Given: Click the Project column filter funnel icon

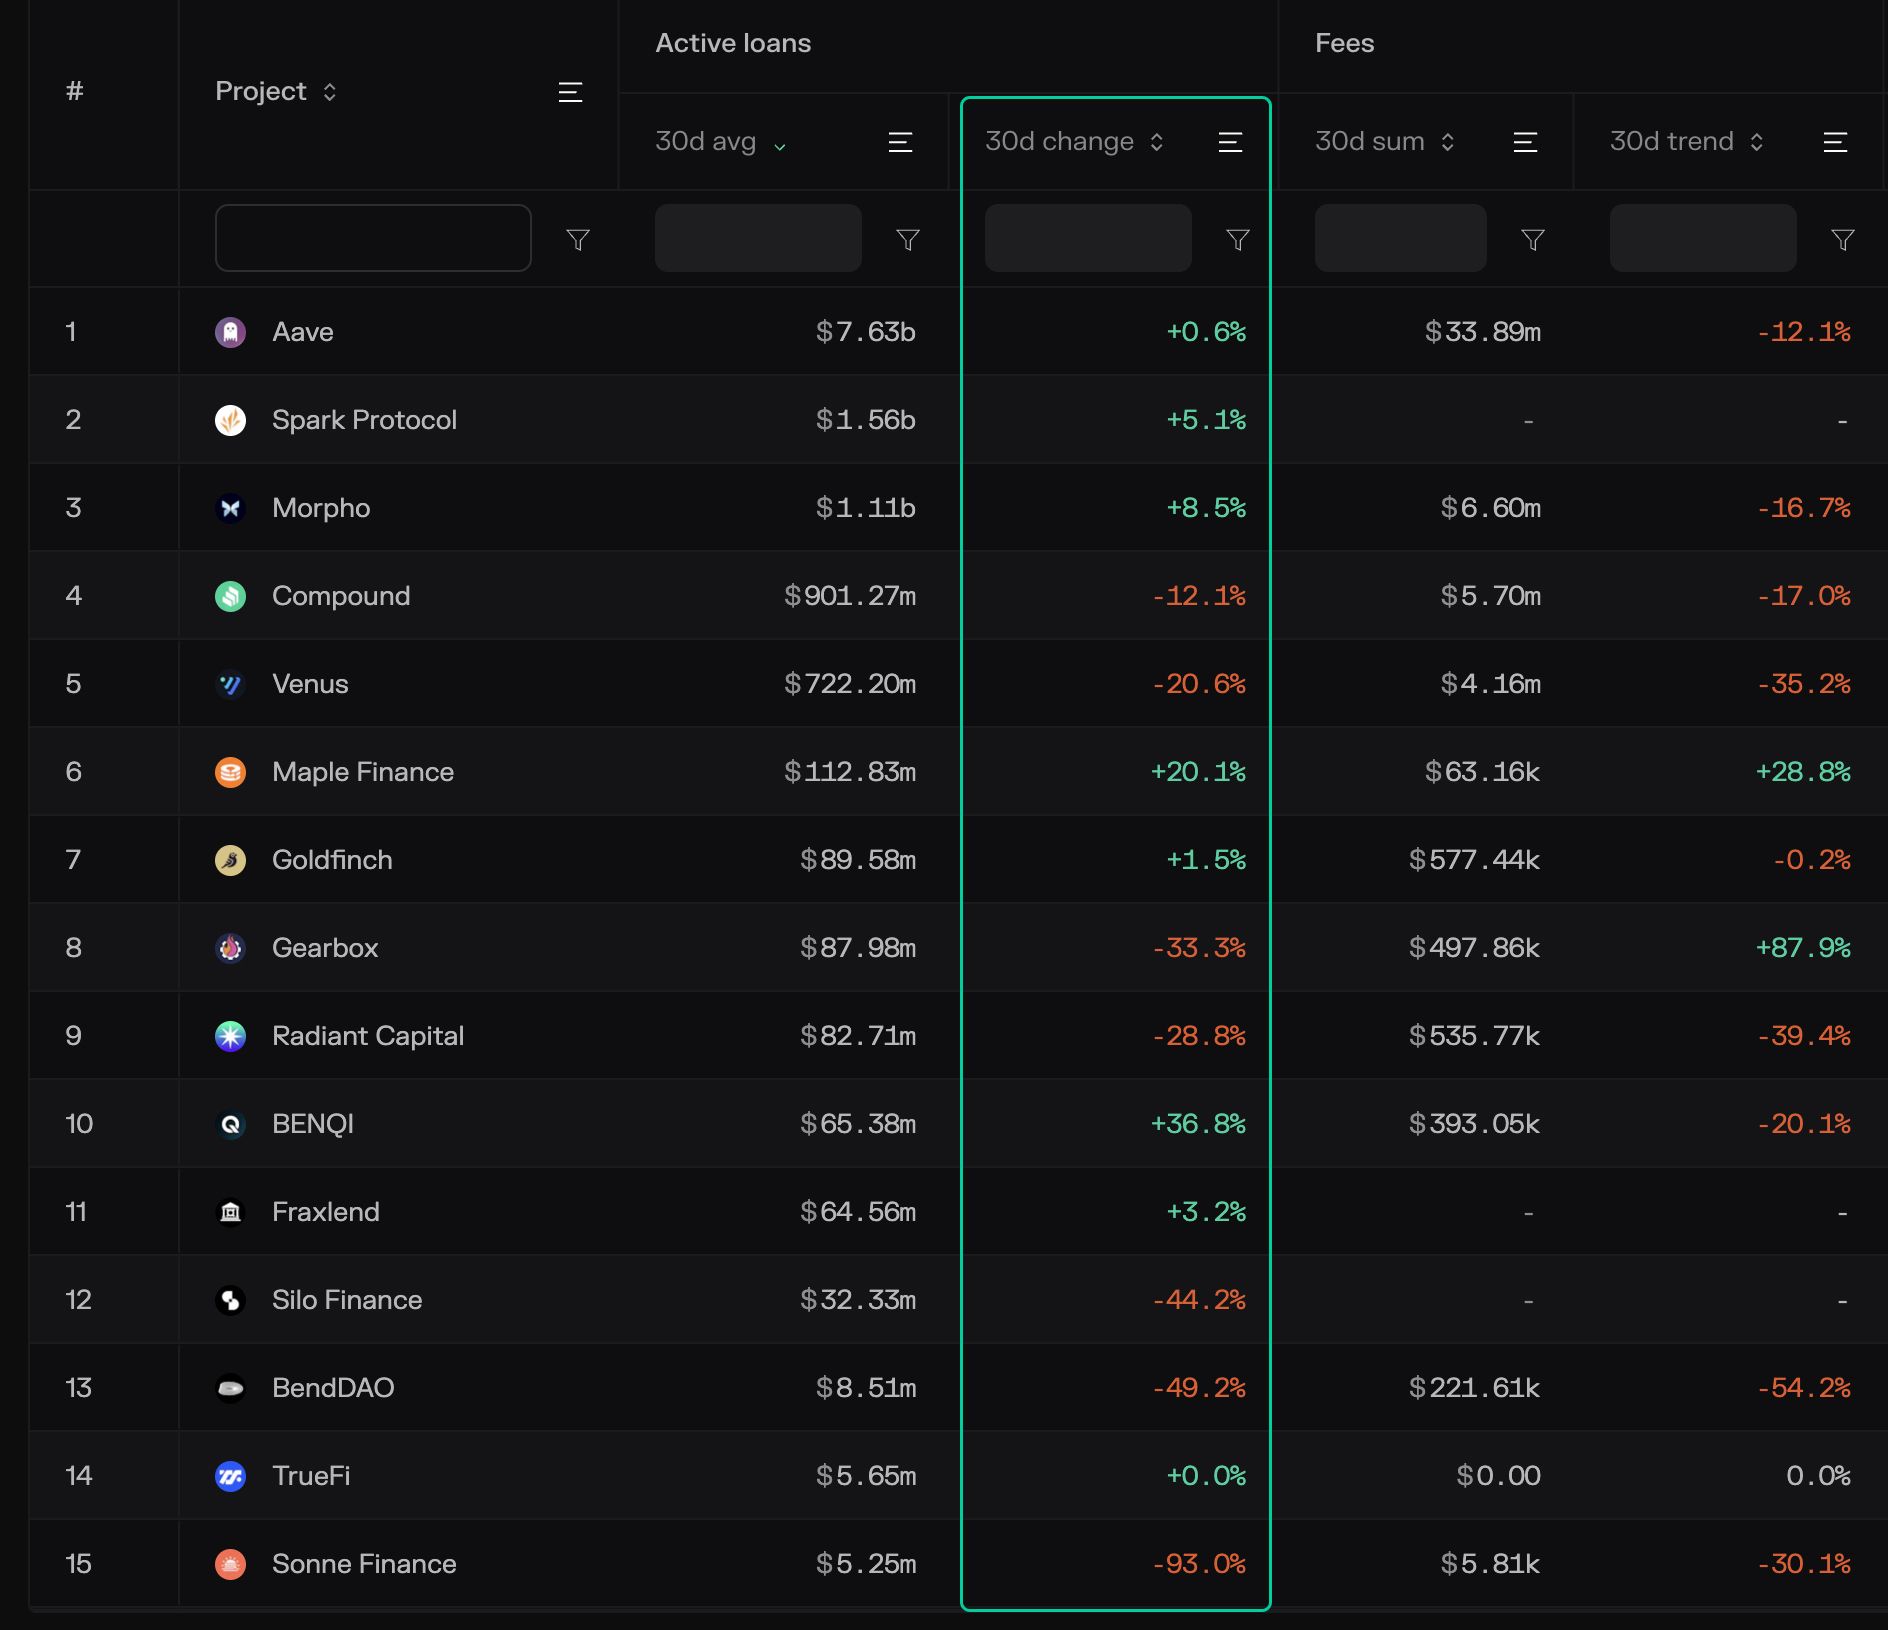Looking at the screenshot, I should click(x=578, y=240).
